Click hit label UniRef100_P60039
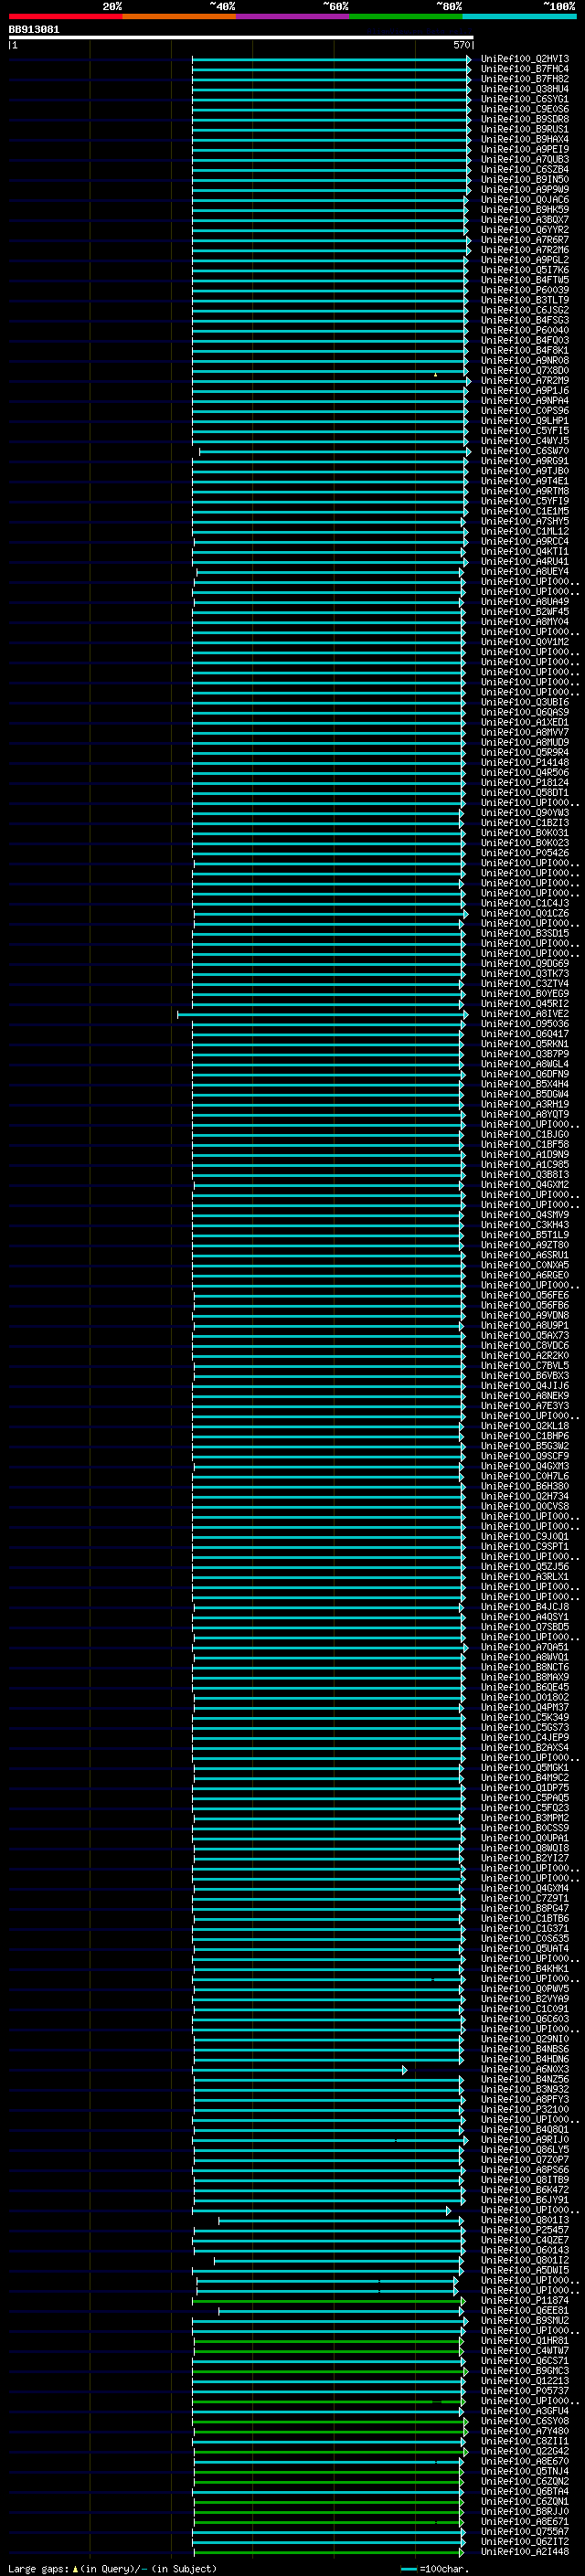The height and width of the screenshot is (2576, 585). 525,291
